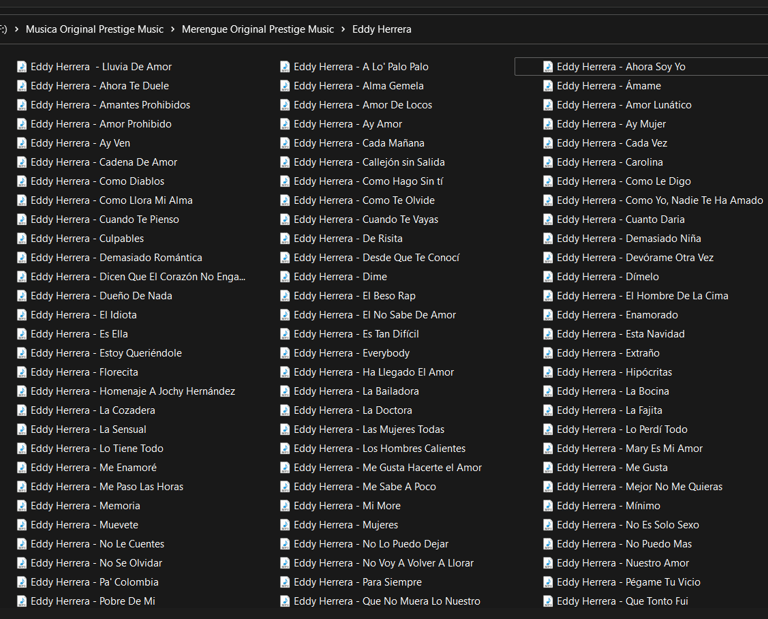Click the audio icon next to Para Siempre
Screen dimensions: 768x619
point(285,582)
